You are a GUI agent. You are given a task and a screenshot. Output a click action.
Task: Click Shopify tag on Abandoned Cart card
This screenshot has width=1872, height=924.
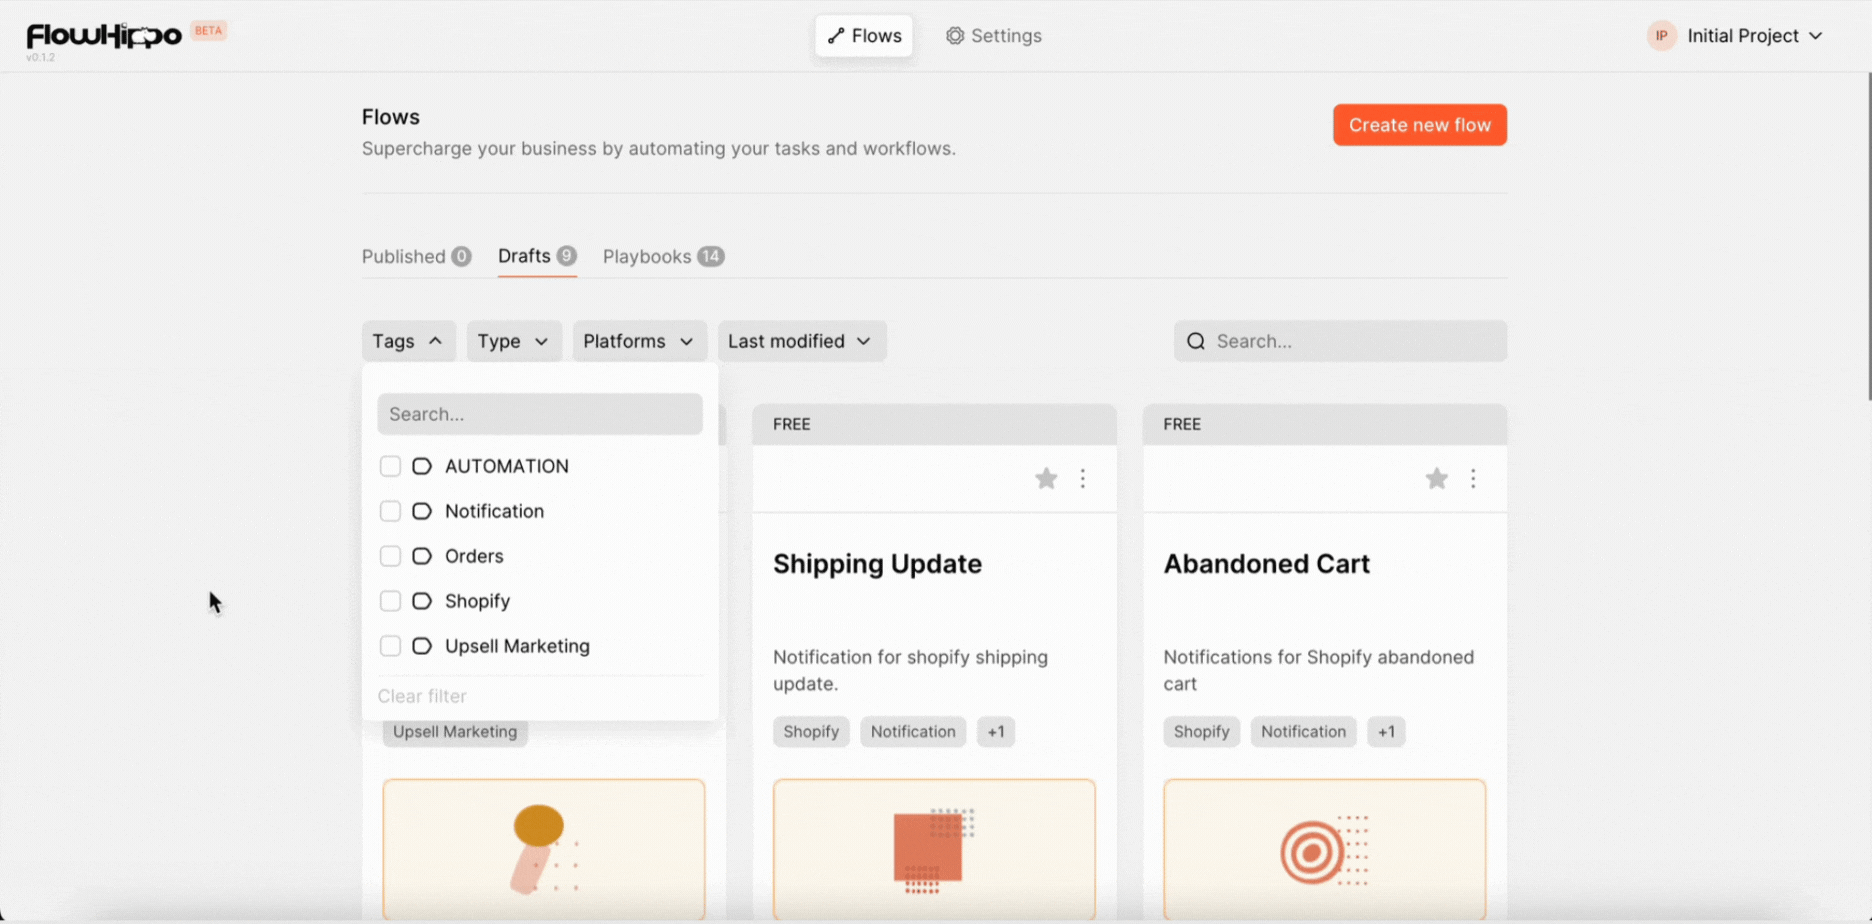(1201, 732)
